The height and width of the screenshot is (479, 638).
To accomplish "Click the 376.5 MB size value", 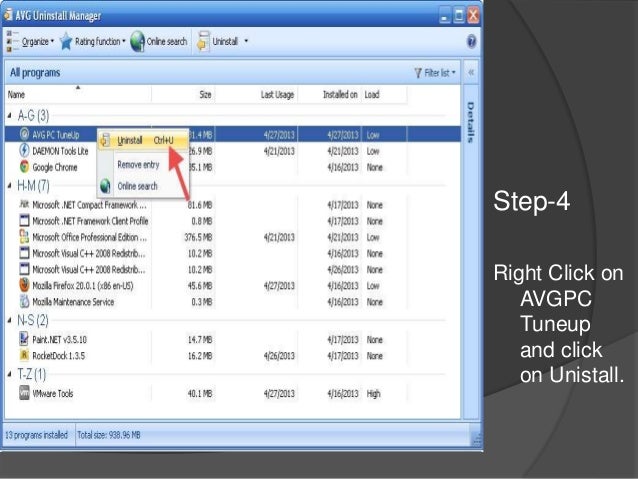I will [198, 237].
